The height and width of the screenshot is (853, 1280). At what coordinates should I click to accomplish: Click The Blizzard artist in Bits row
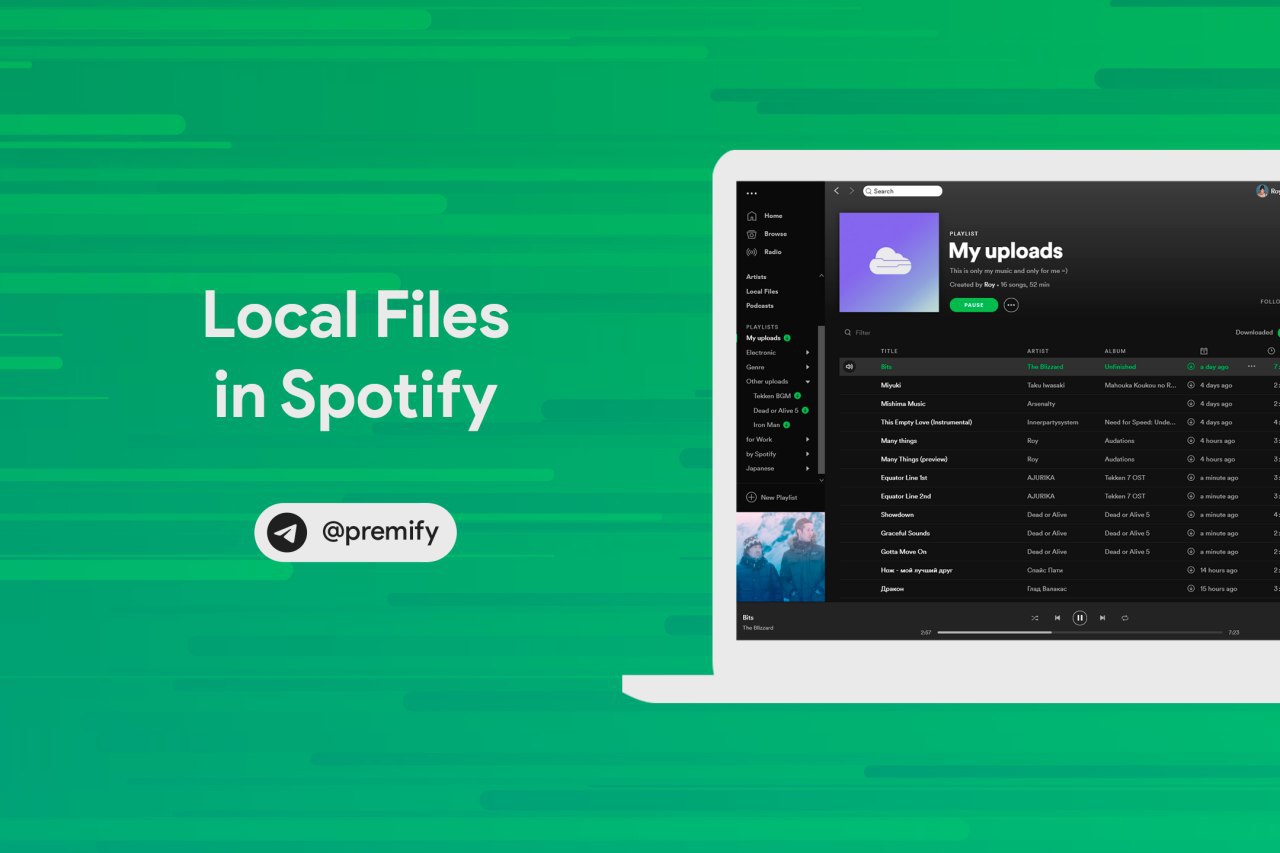tap(1045, 367)
